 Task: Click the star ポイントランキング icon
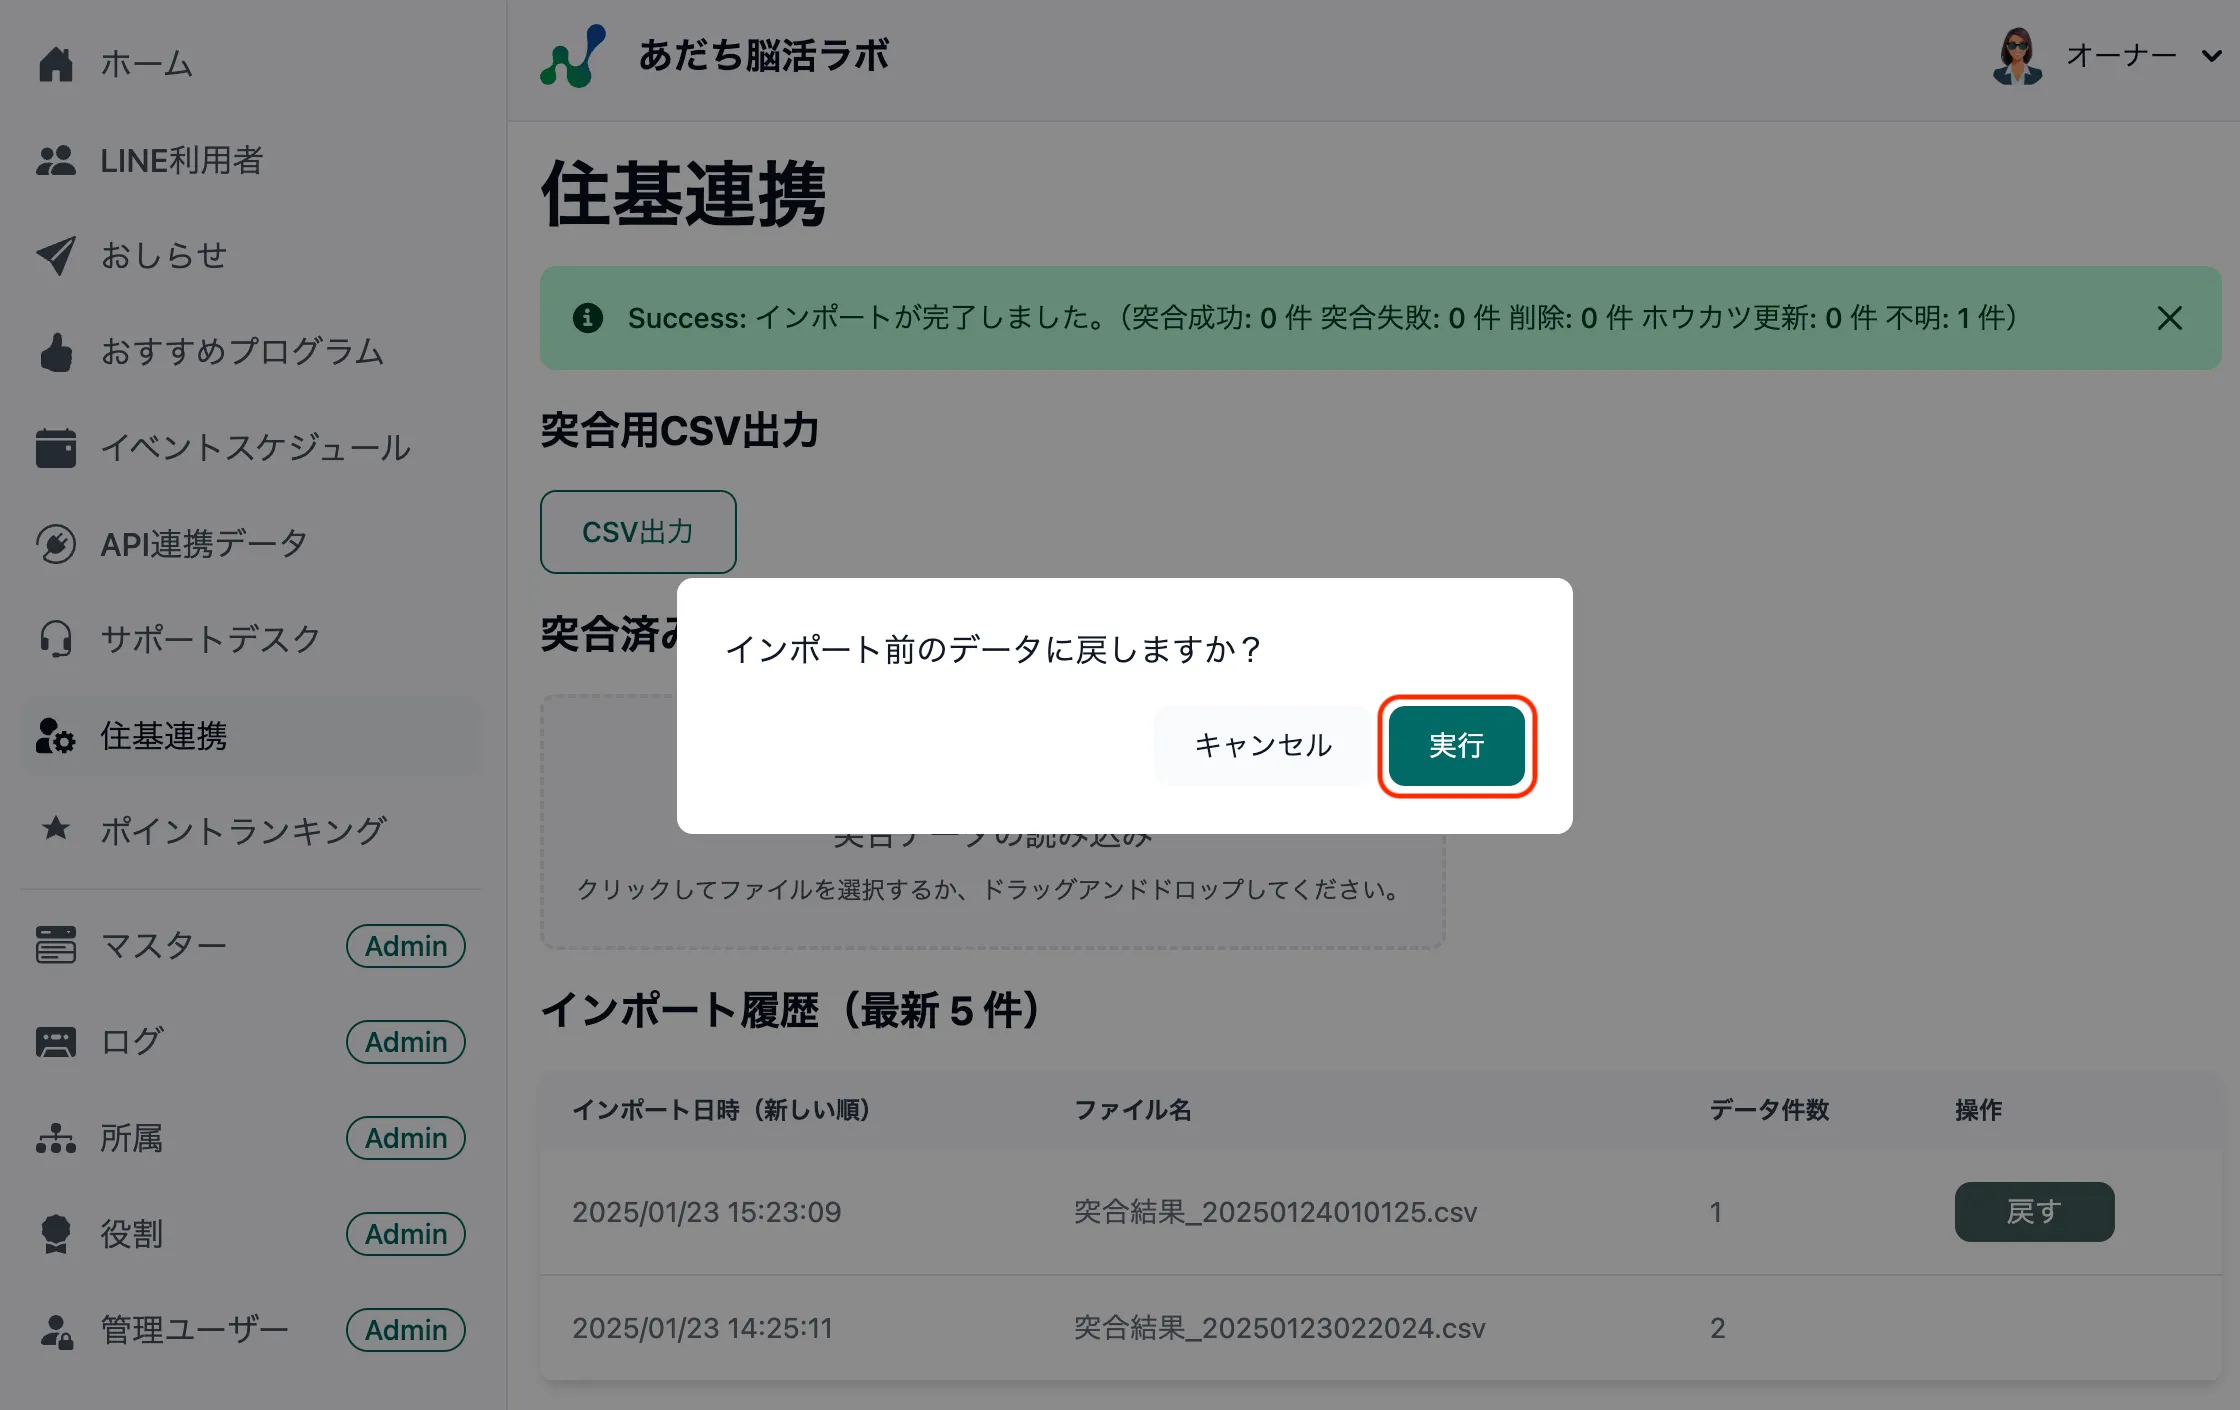(56, 829)
